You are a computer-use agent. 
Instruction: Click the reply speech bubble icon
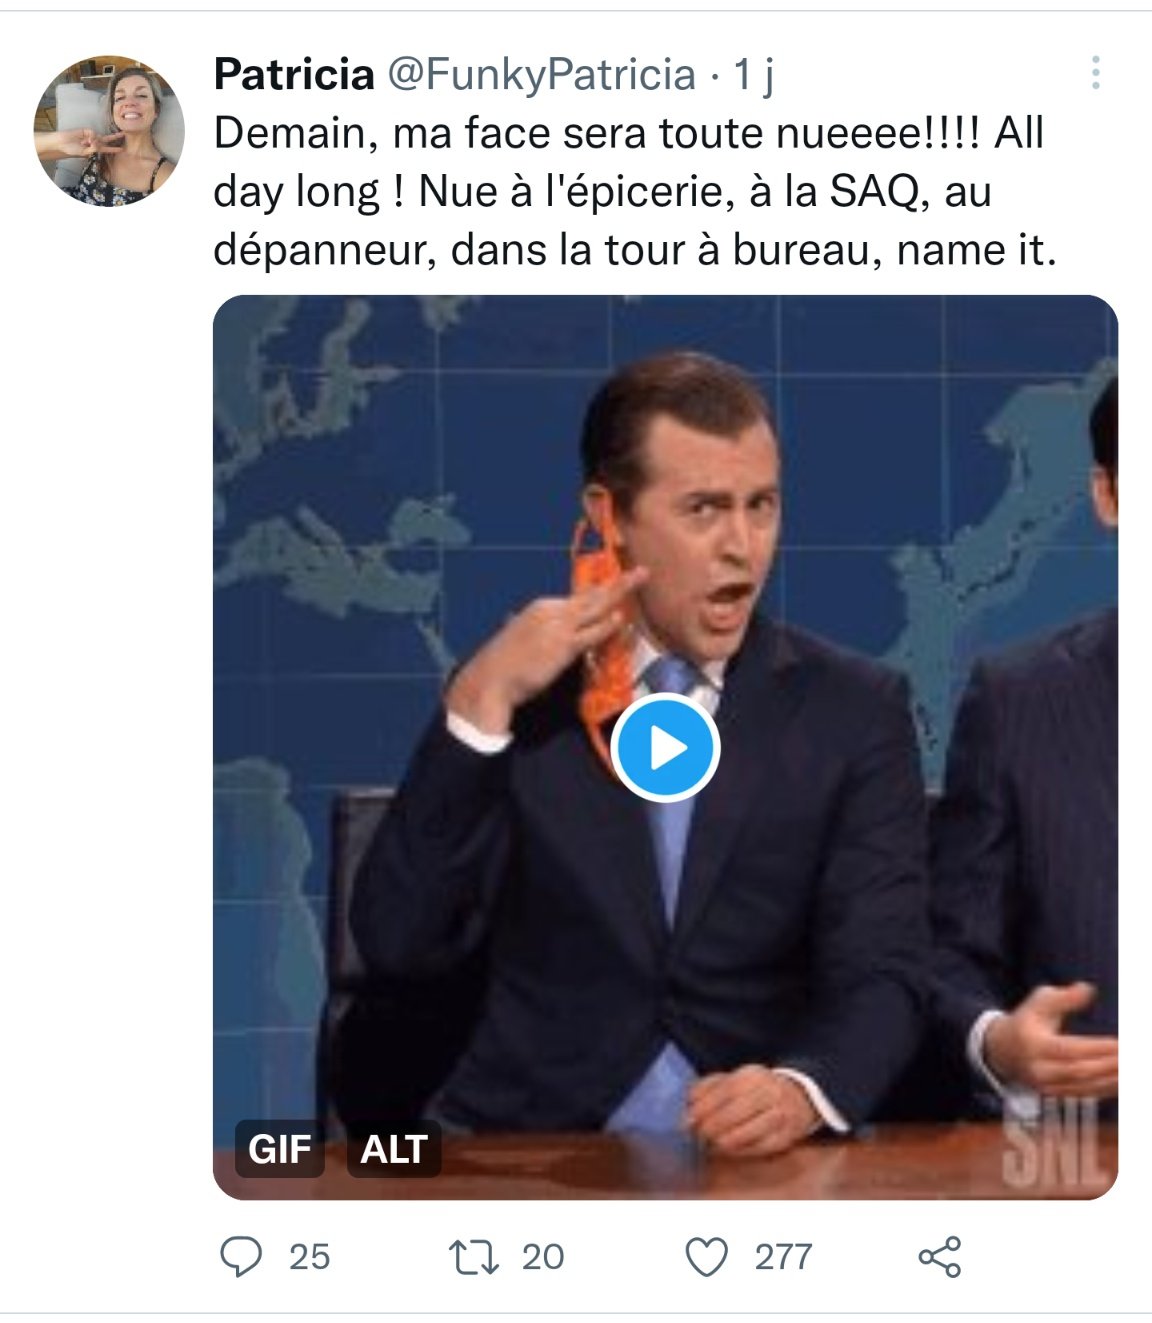pyautogui.click(x=240, y=1257)
